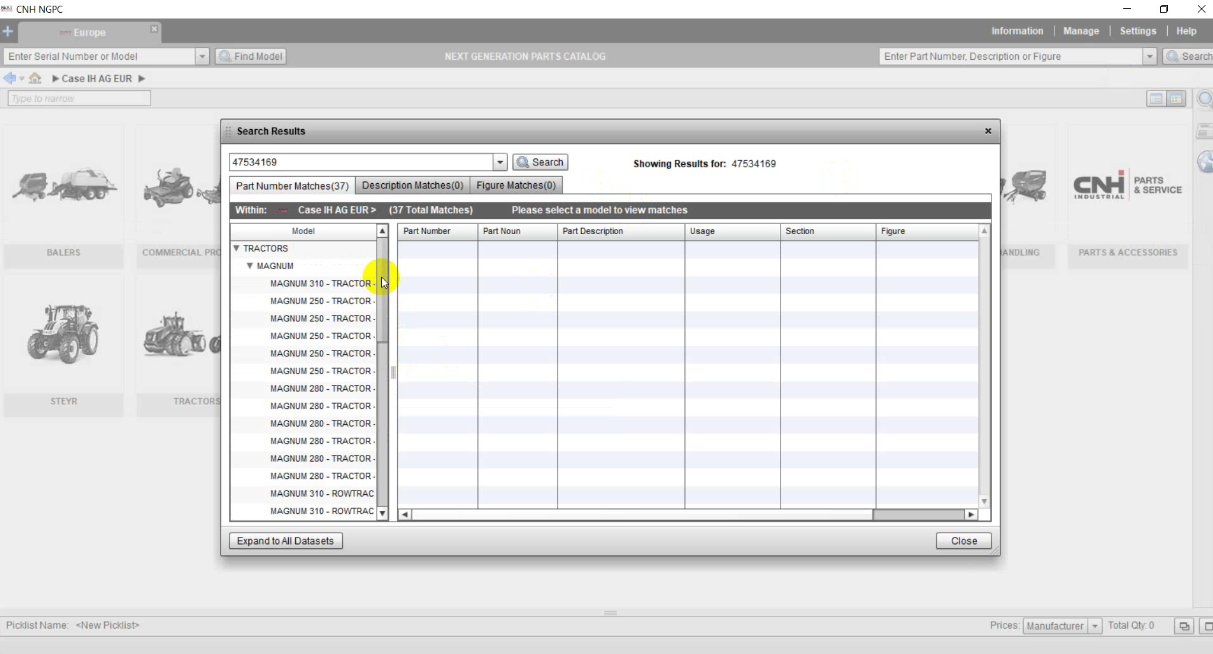Viewport: 1213px width, 654px height.
Task: Click Case IH AG EUR > in the Within bar
Action: pos(337,211)
